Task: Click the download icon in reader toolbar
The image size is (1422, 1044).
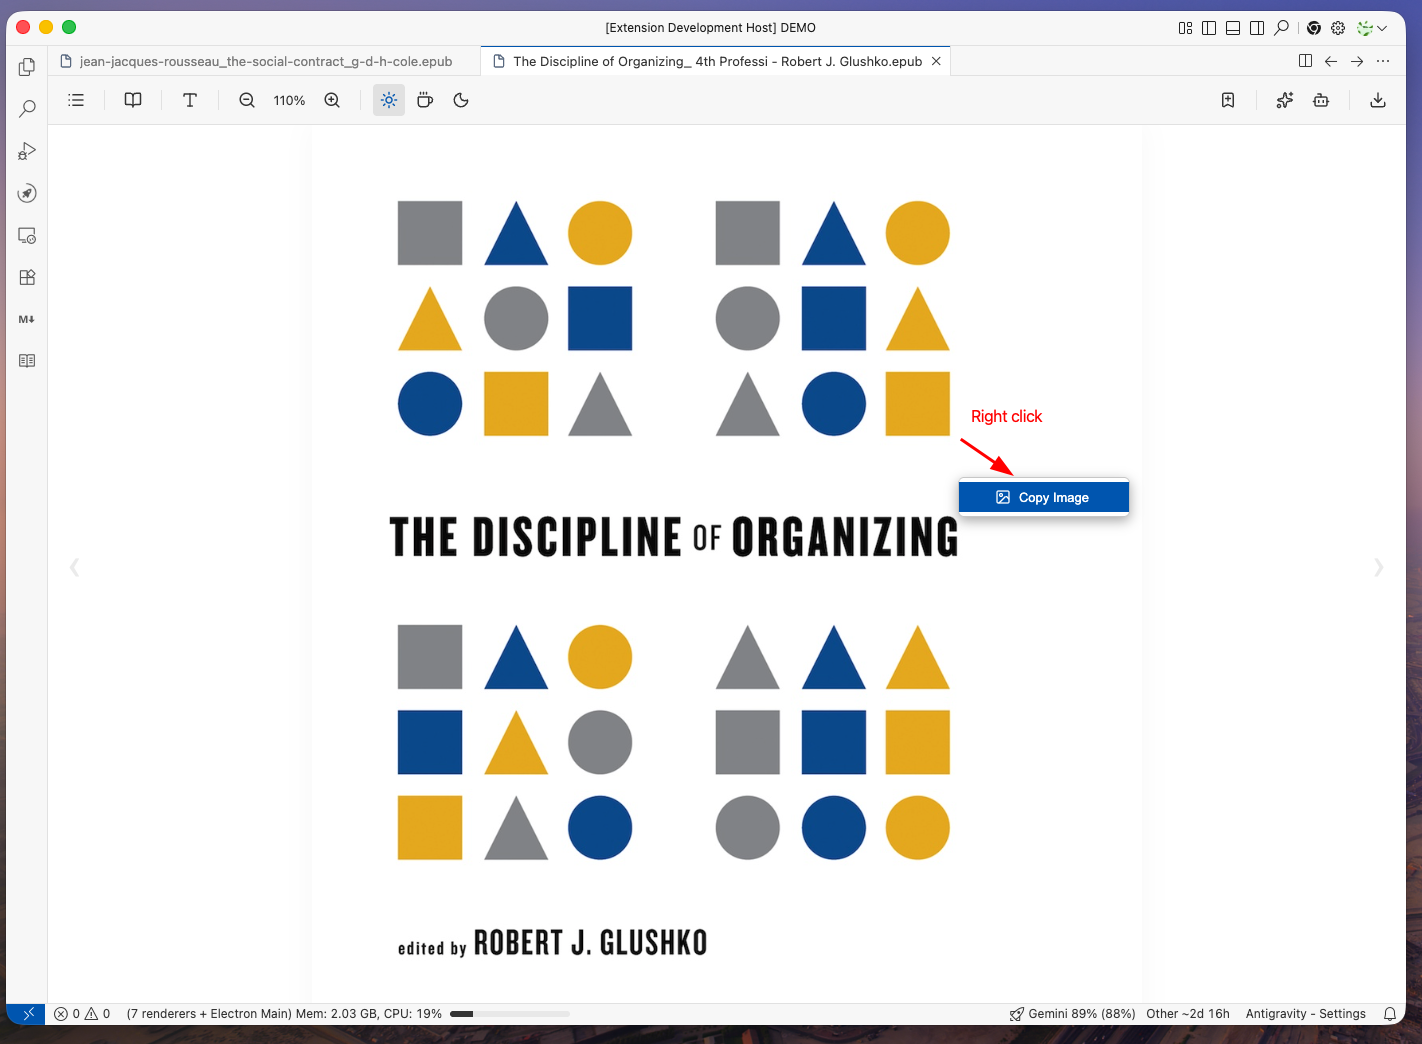Action: (1378, 100)
